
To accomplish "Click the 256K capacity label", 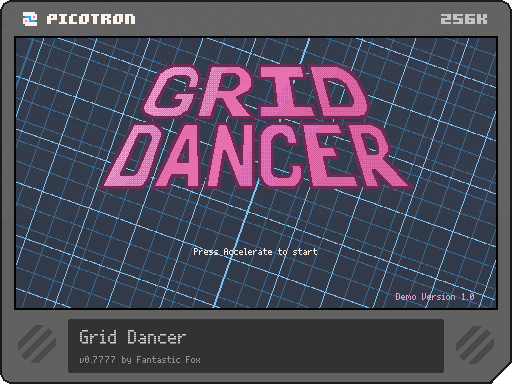I will point(464,19).
